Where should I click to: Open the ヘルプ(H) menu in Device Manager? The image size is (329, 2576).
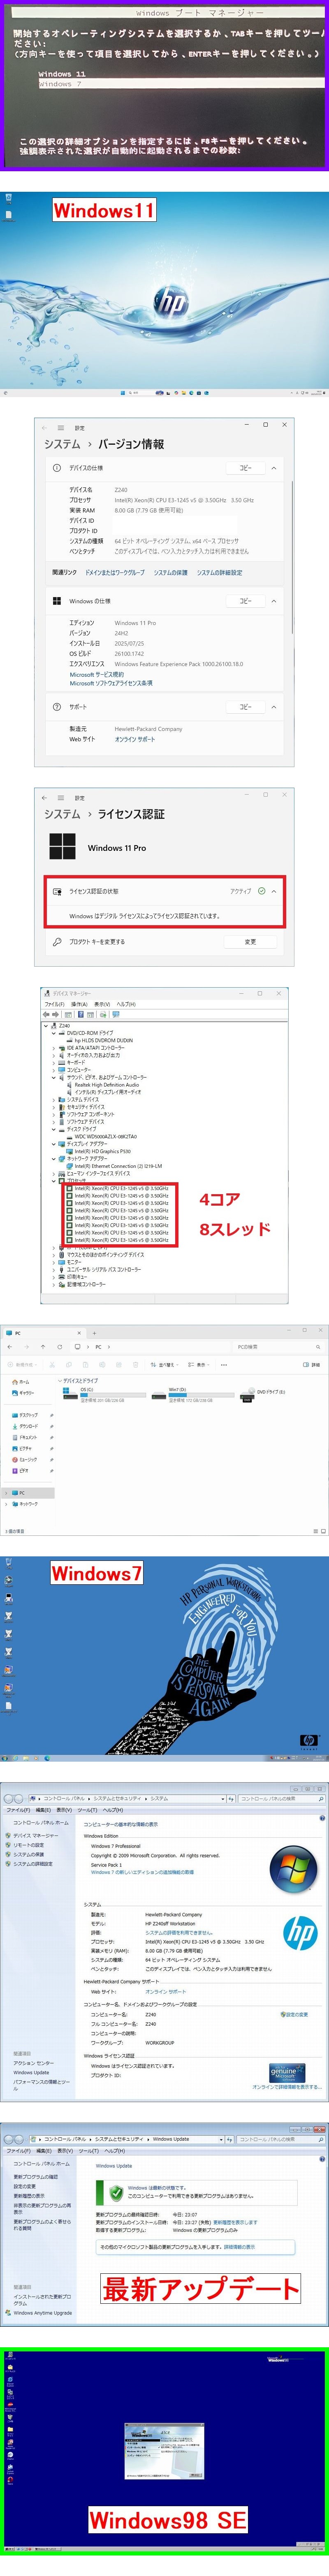tap(126, 1004)
